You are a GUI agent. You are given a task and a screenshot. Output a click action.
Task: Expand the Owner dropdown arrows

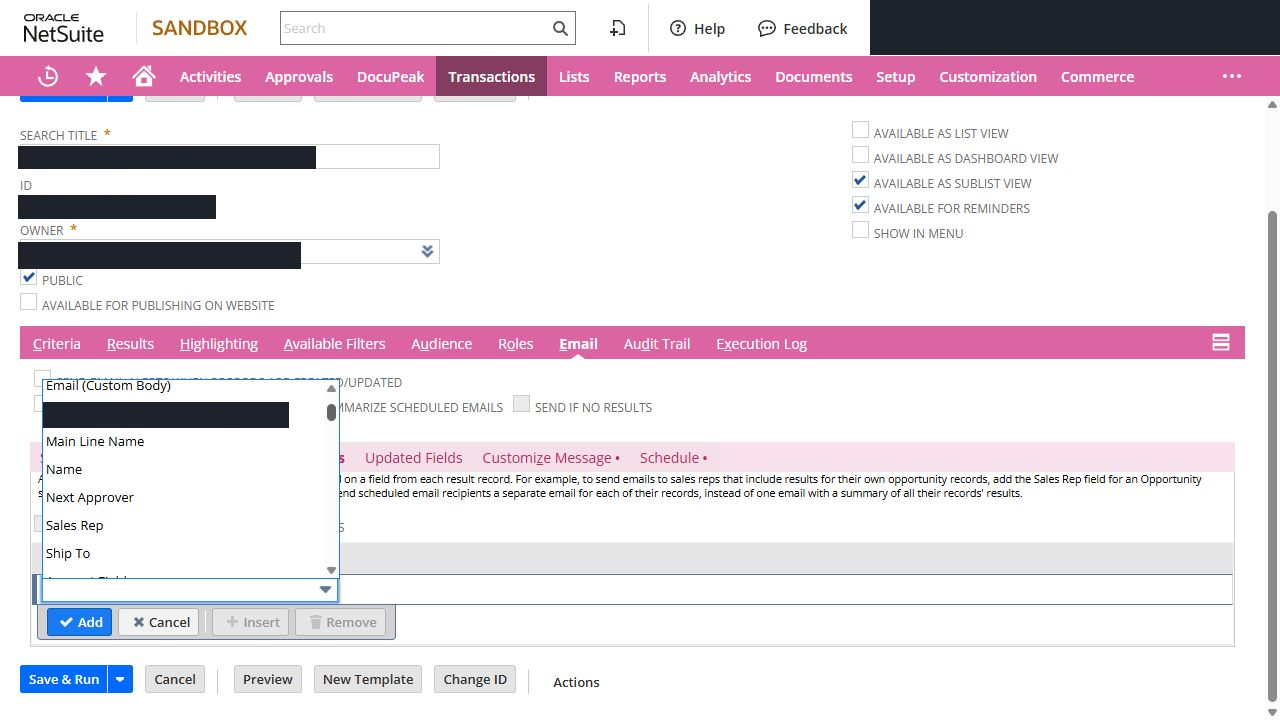pyautogui.click(x=427, y=251)
